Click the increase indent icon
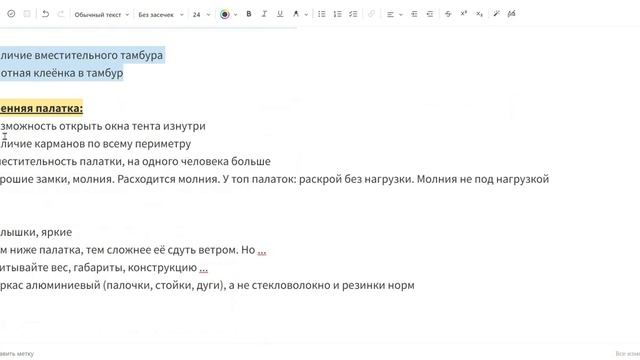The image size is (640, 360). point(414,14)
